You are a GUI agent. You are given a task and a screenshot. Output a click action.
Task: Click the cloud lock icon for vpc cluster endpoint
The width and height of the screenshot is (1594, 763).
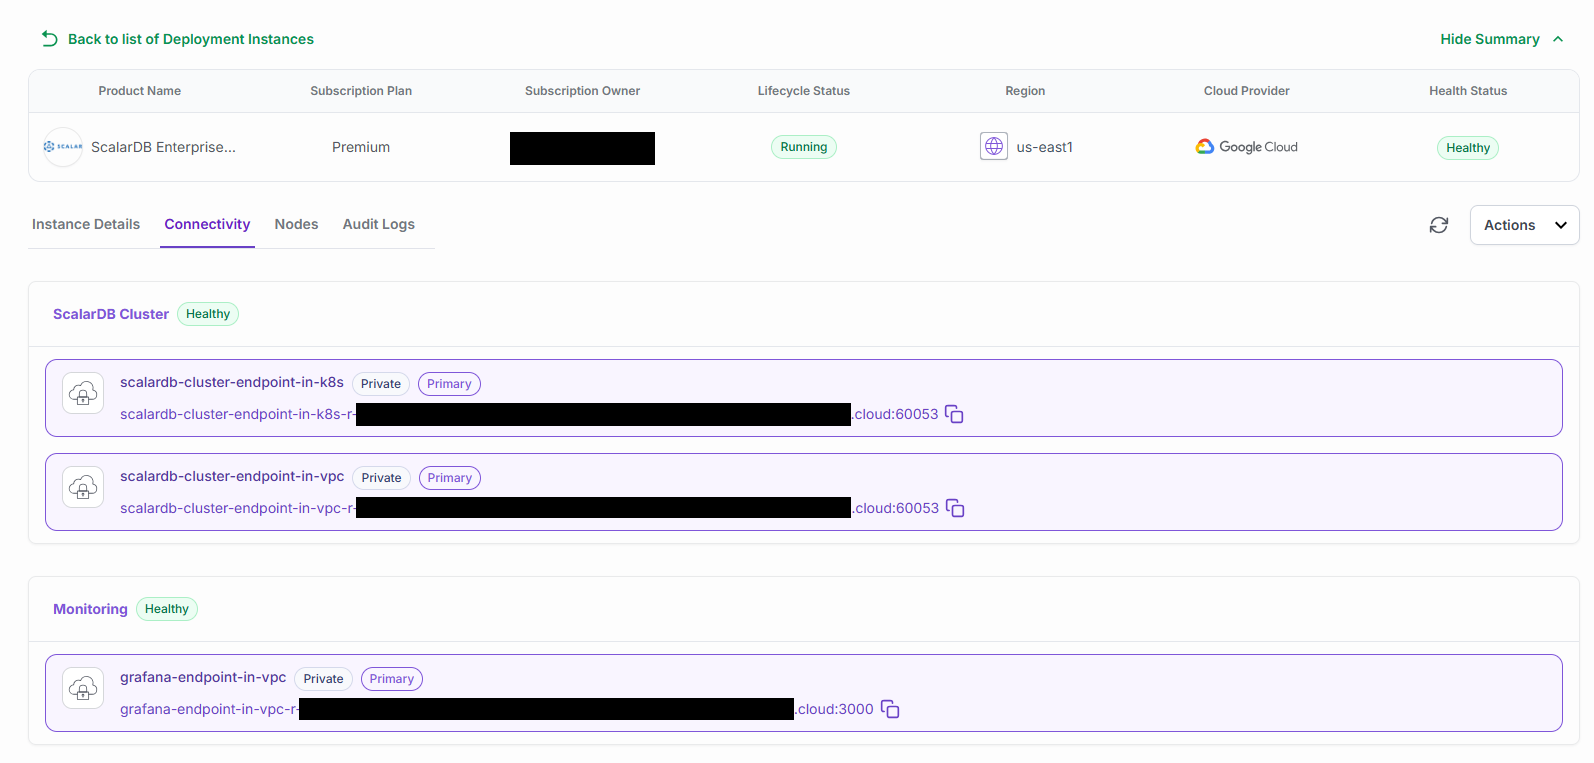pyautogui.click(x=83, y=488)
